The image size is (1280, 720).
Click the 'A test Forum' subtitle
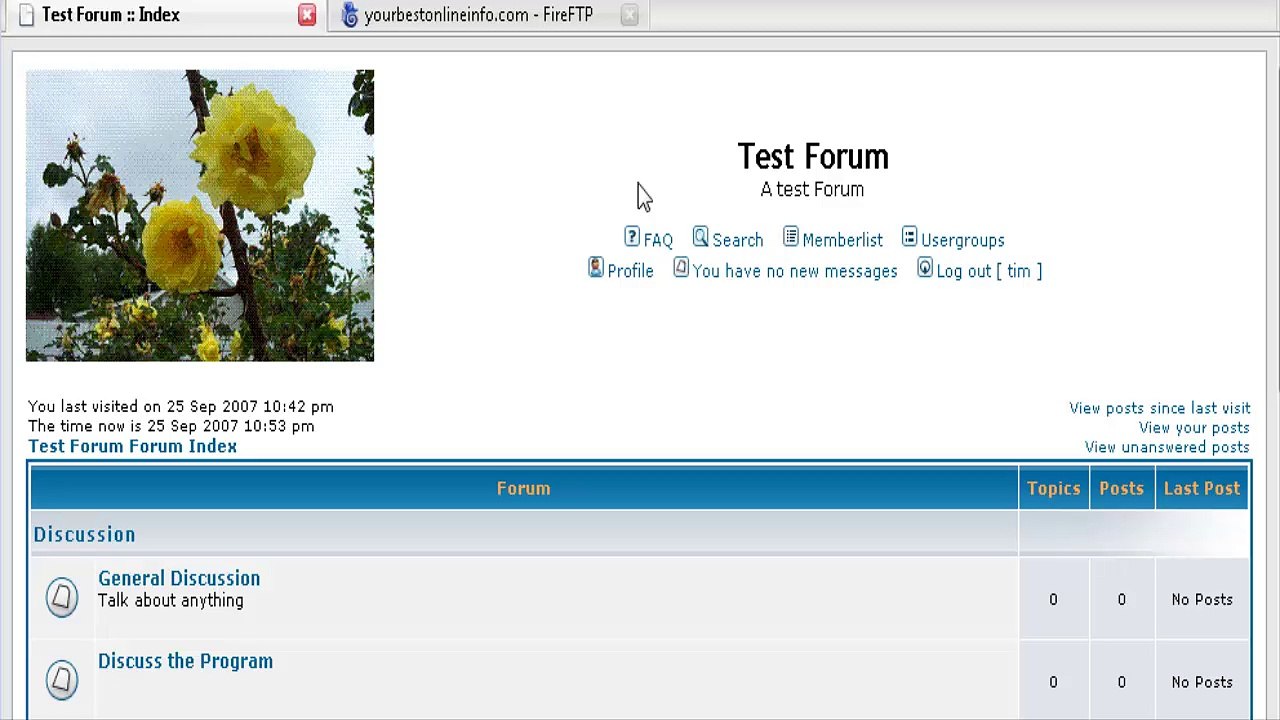point(812,189)
